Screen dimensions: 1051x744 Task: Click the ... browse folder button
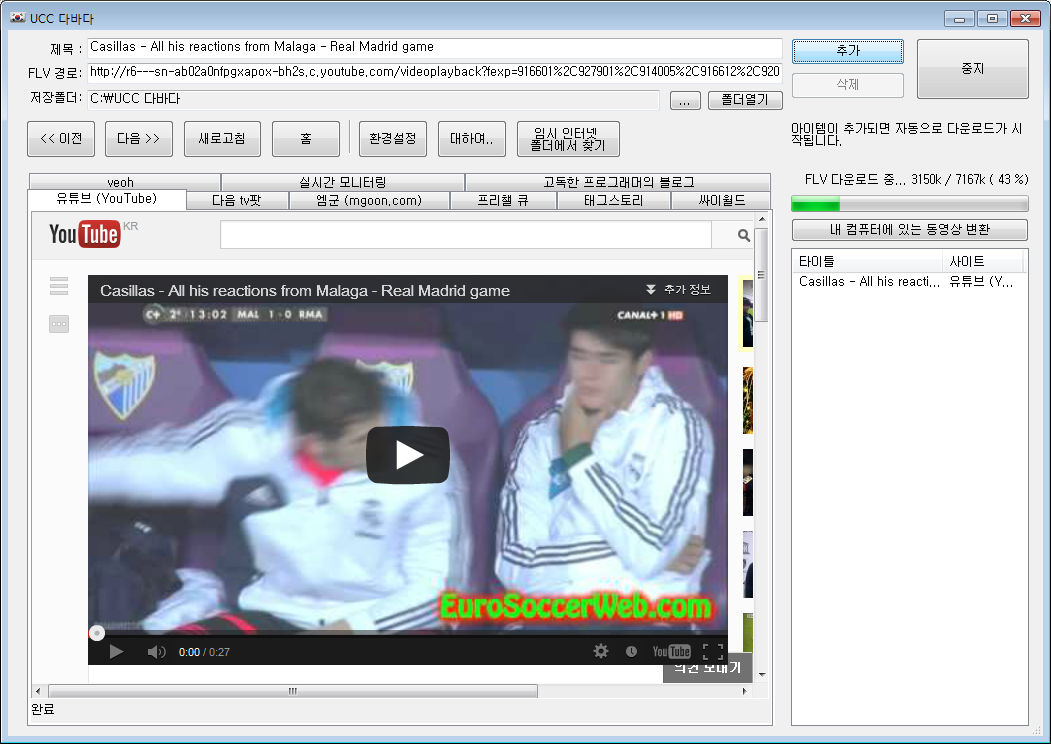(685, 101)
